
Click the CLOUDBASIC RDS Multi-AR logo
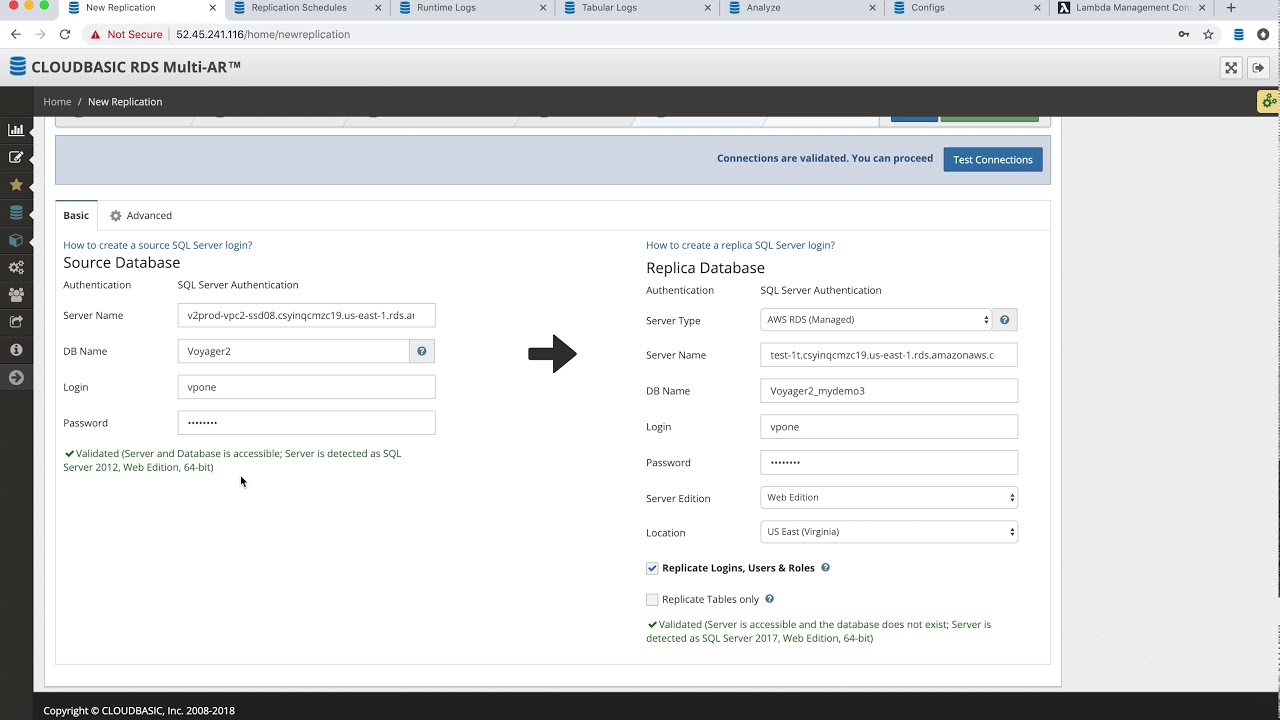[125, 67]
